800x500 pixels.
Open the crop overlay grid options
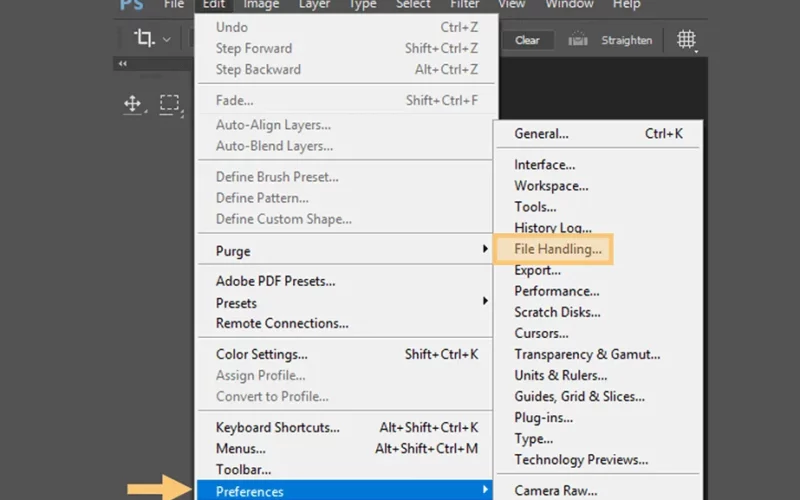pos(686,39)
